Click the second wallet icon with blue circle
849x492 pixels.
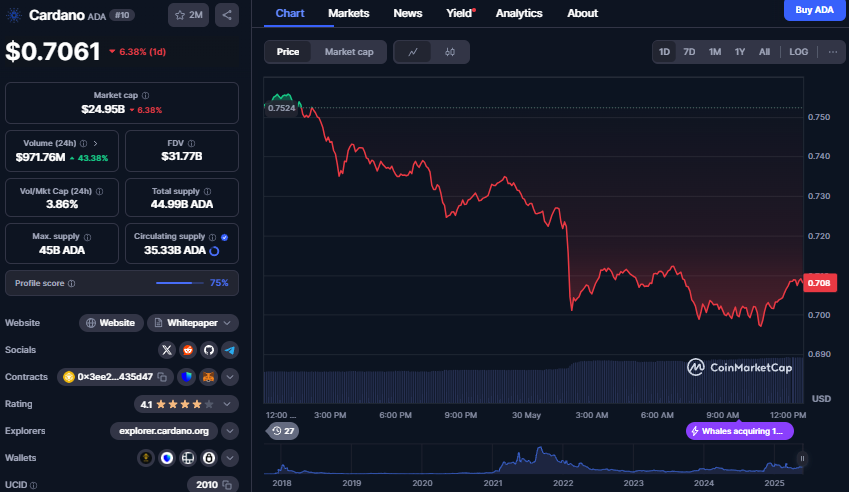[167, 458]
